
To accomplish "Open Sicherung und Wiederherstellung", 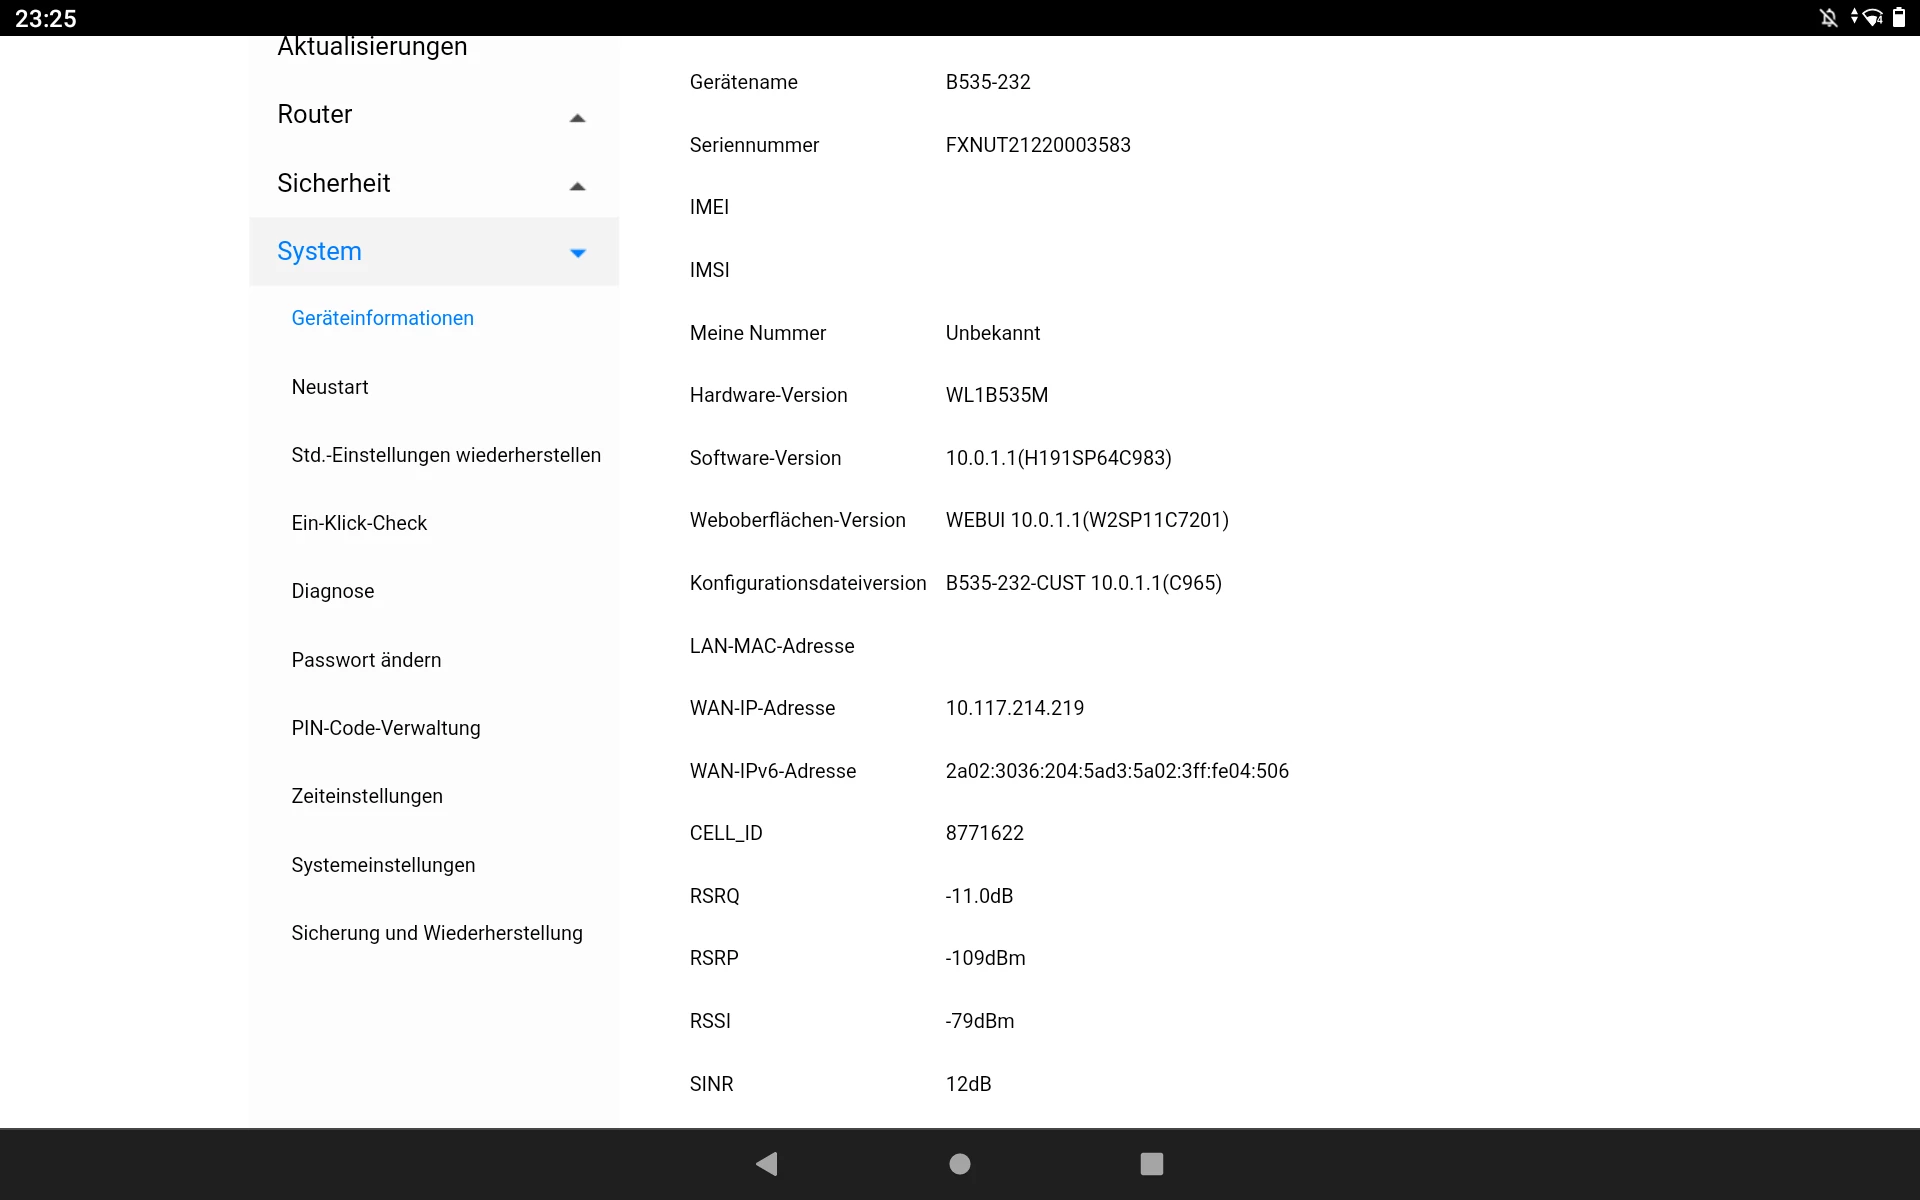I will click(x=436, y=933).
